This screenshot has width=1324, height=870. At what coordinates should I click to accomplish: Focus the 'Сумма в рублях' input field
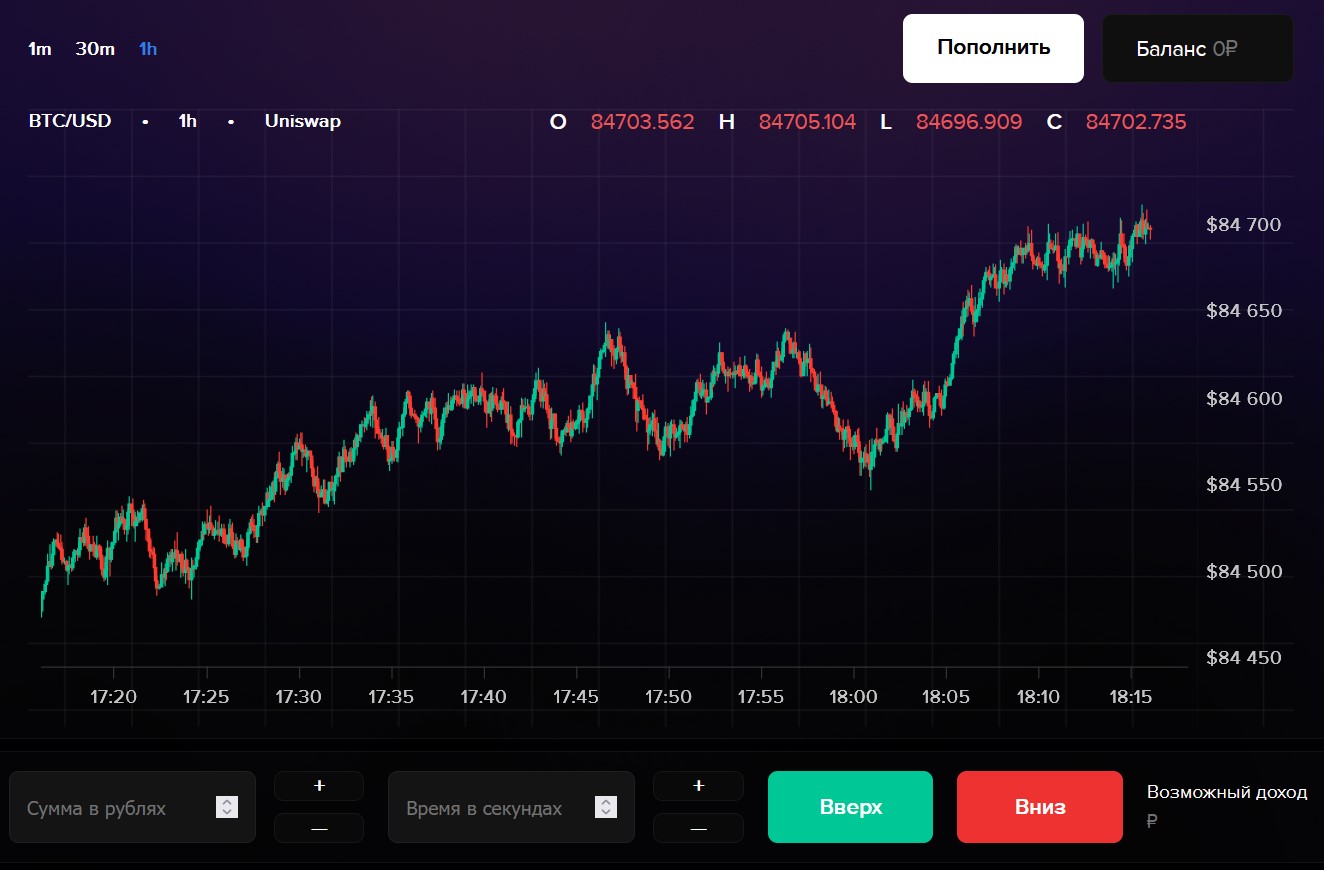coord(115,808)
